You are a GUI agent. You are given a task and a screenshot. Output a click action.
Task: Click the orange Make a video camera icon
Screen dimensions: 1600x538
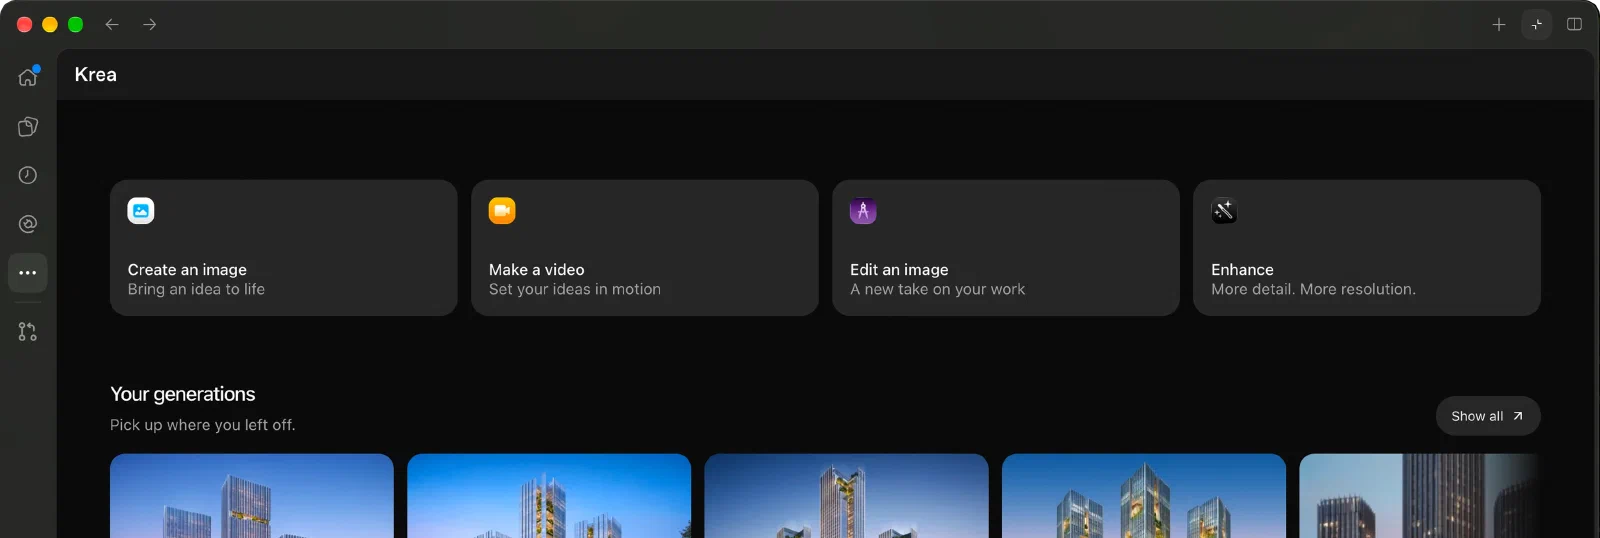(502, 211)
